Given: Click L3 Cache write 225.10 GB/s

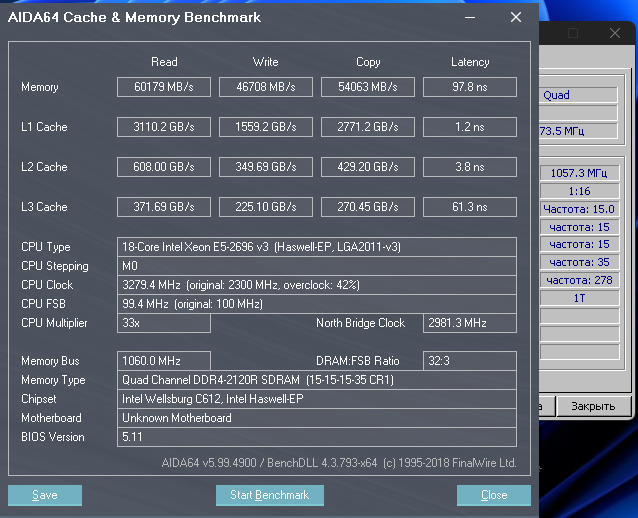Looking at the screenshot, I should (266, 207).
